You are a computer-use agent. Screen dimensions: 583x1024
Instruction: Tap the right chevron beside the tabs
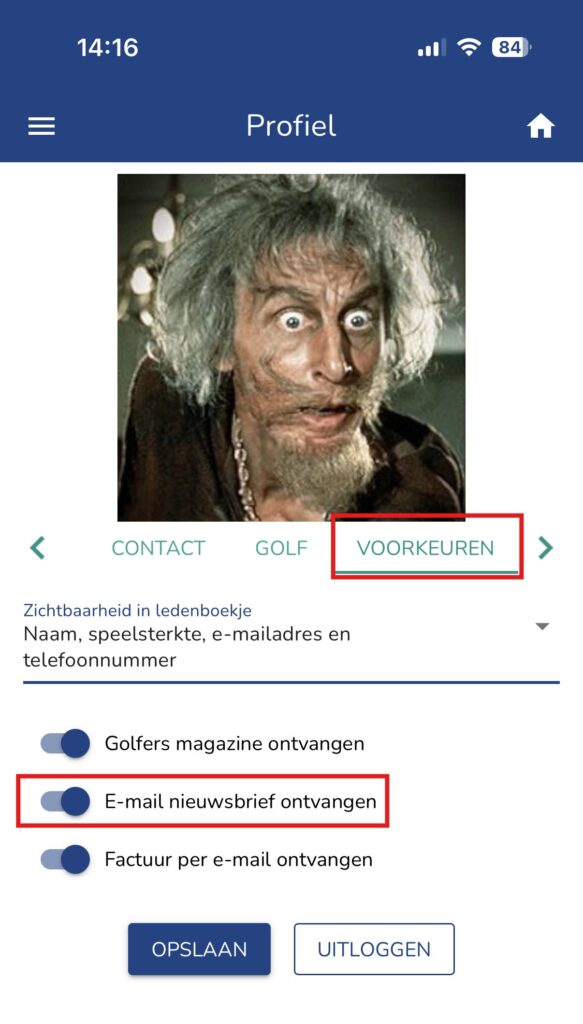point(545,547)
